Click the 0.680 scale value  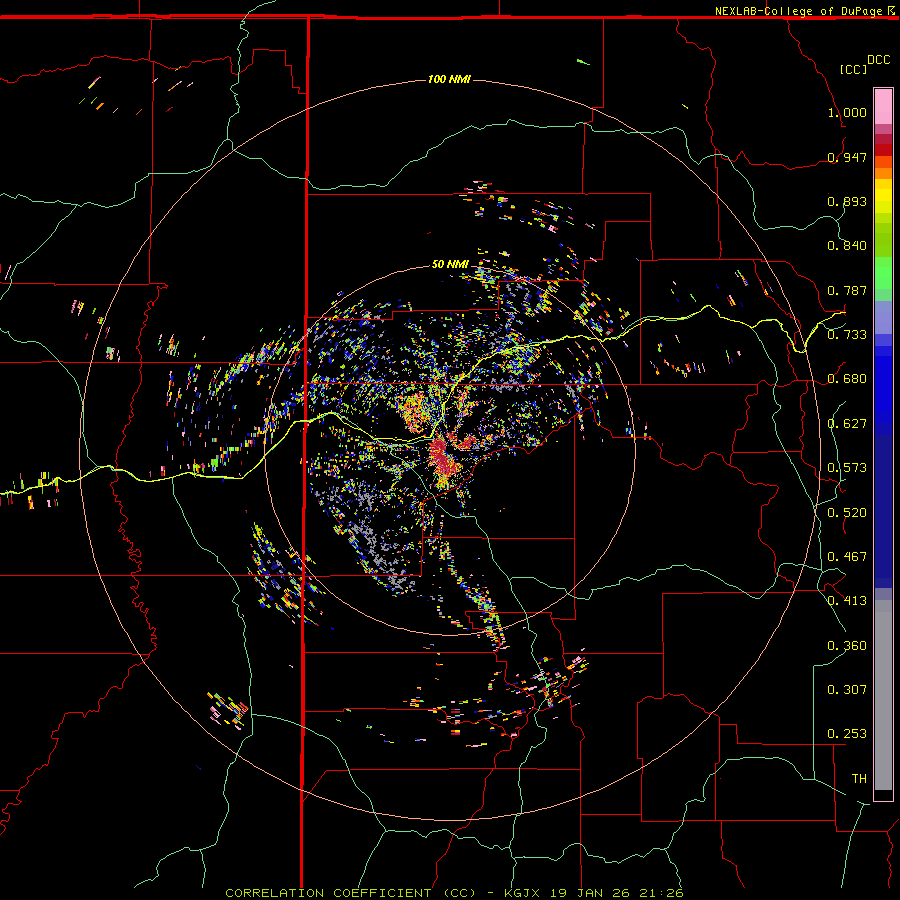coord(847,379)
